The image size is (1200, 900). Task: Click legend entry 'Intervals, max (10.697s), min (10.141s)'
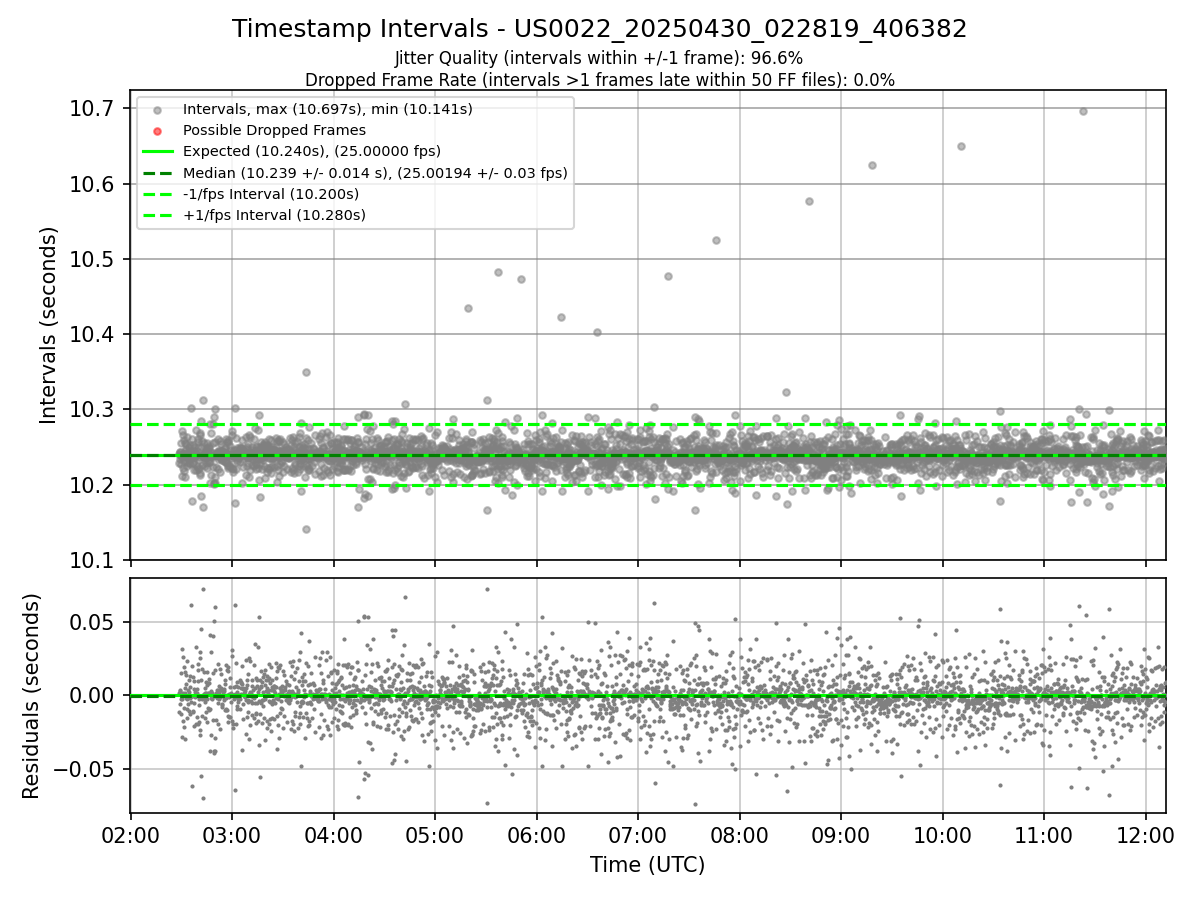pyautogui.click(x=328, y=108)
